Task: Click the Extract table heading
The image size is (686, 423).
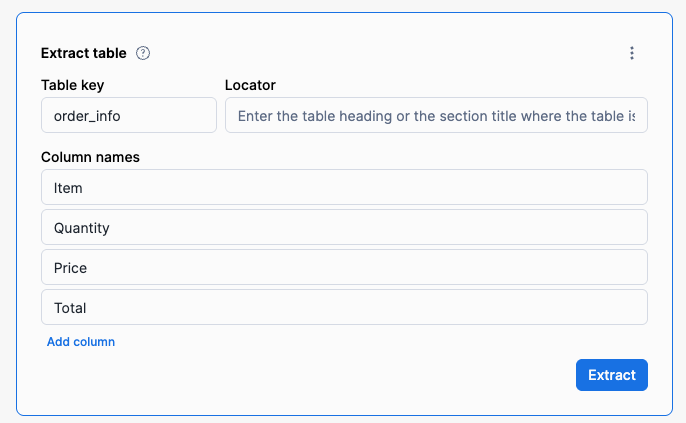Action: pos(83,54)
